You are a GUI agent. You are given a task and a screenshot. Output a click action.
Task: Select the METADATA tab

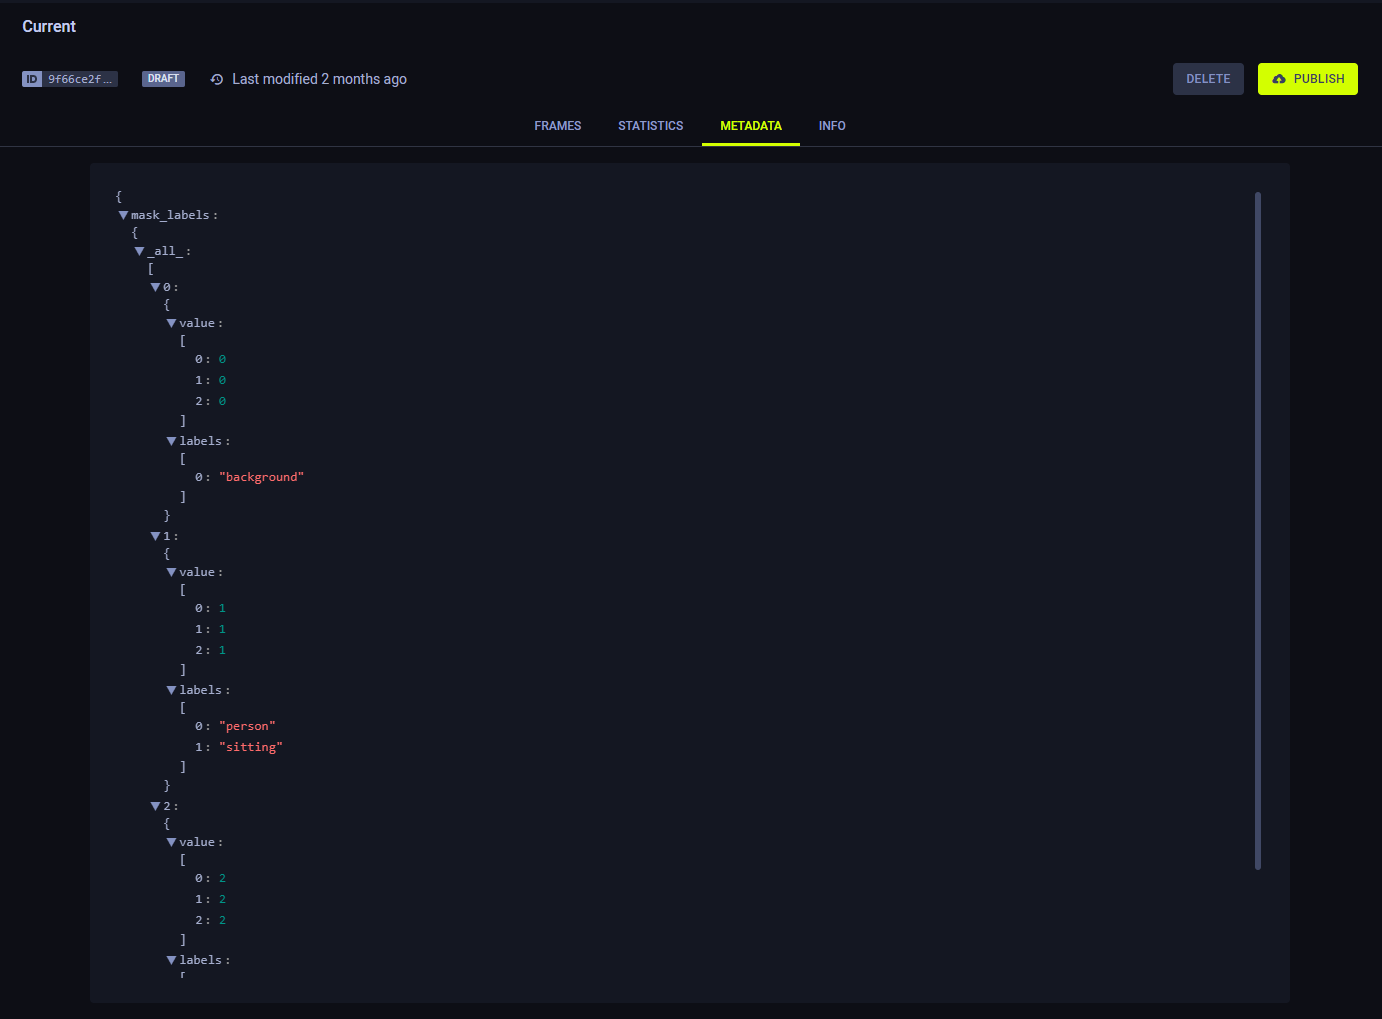pyautogui.click(x=750, y=126)
